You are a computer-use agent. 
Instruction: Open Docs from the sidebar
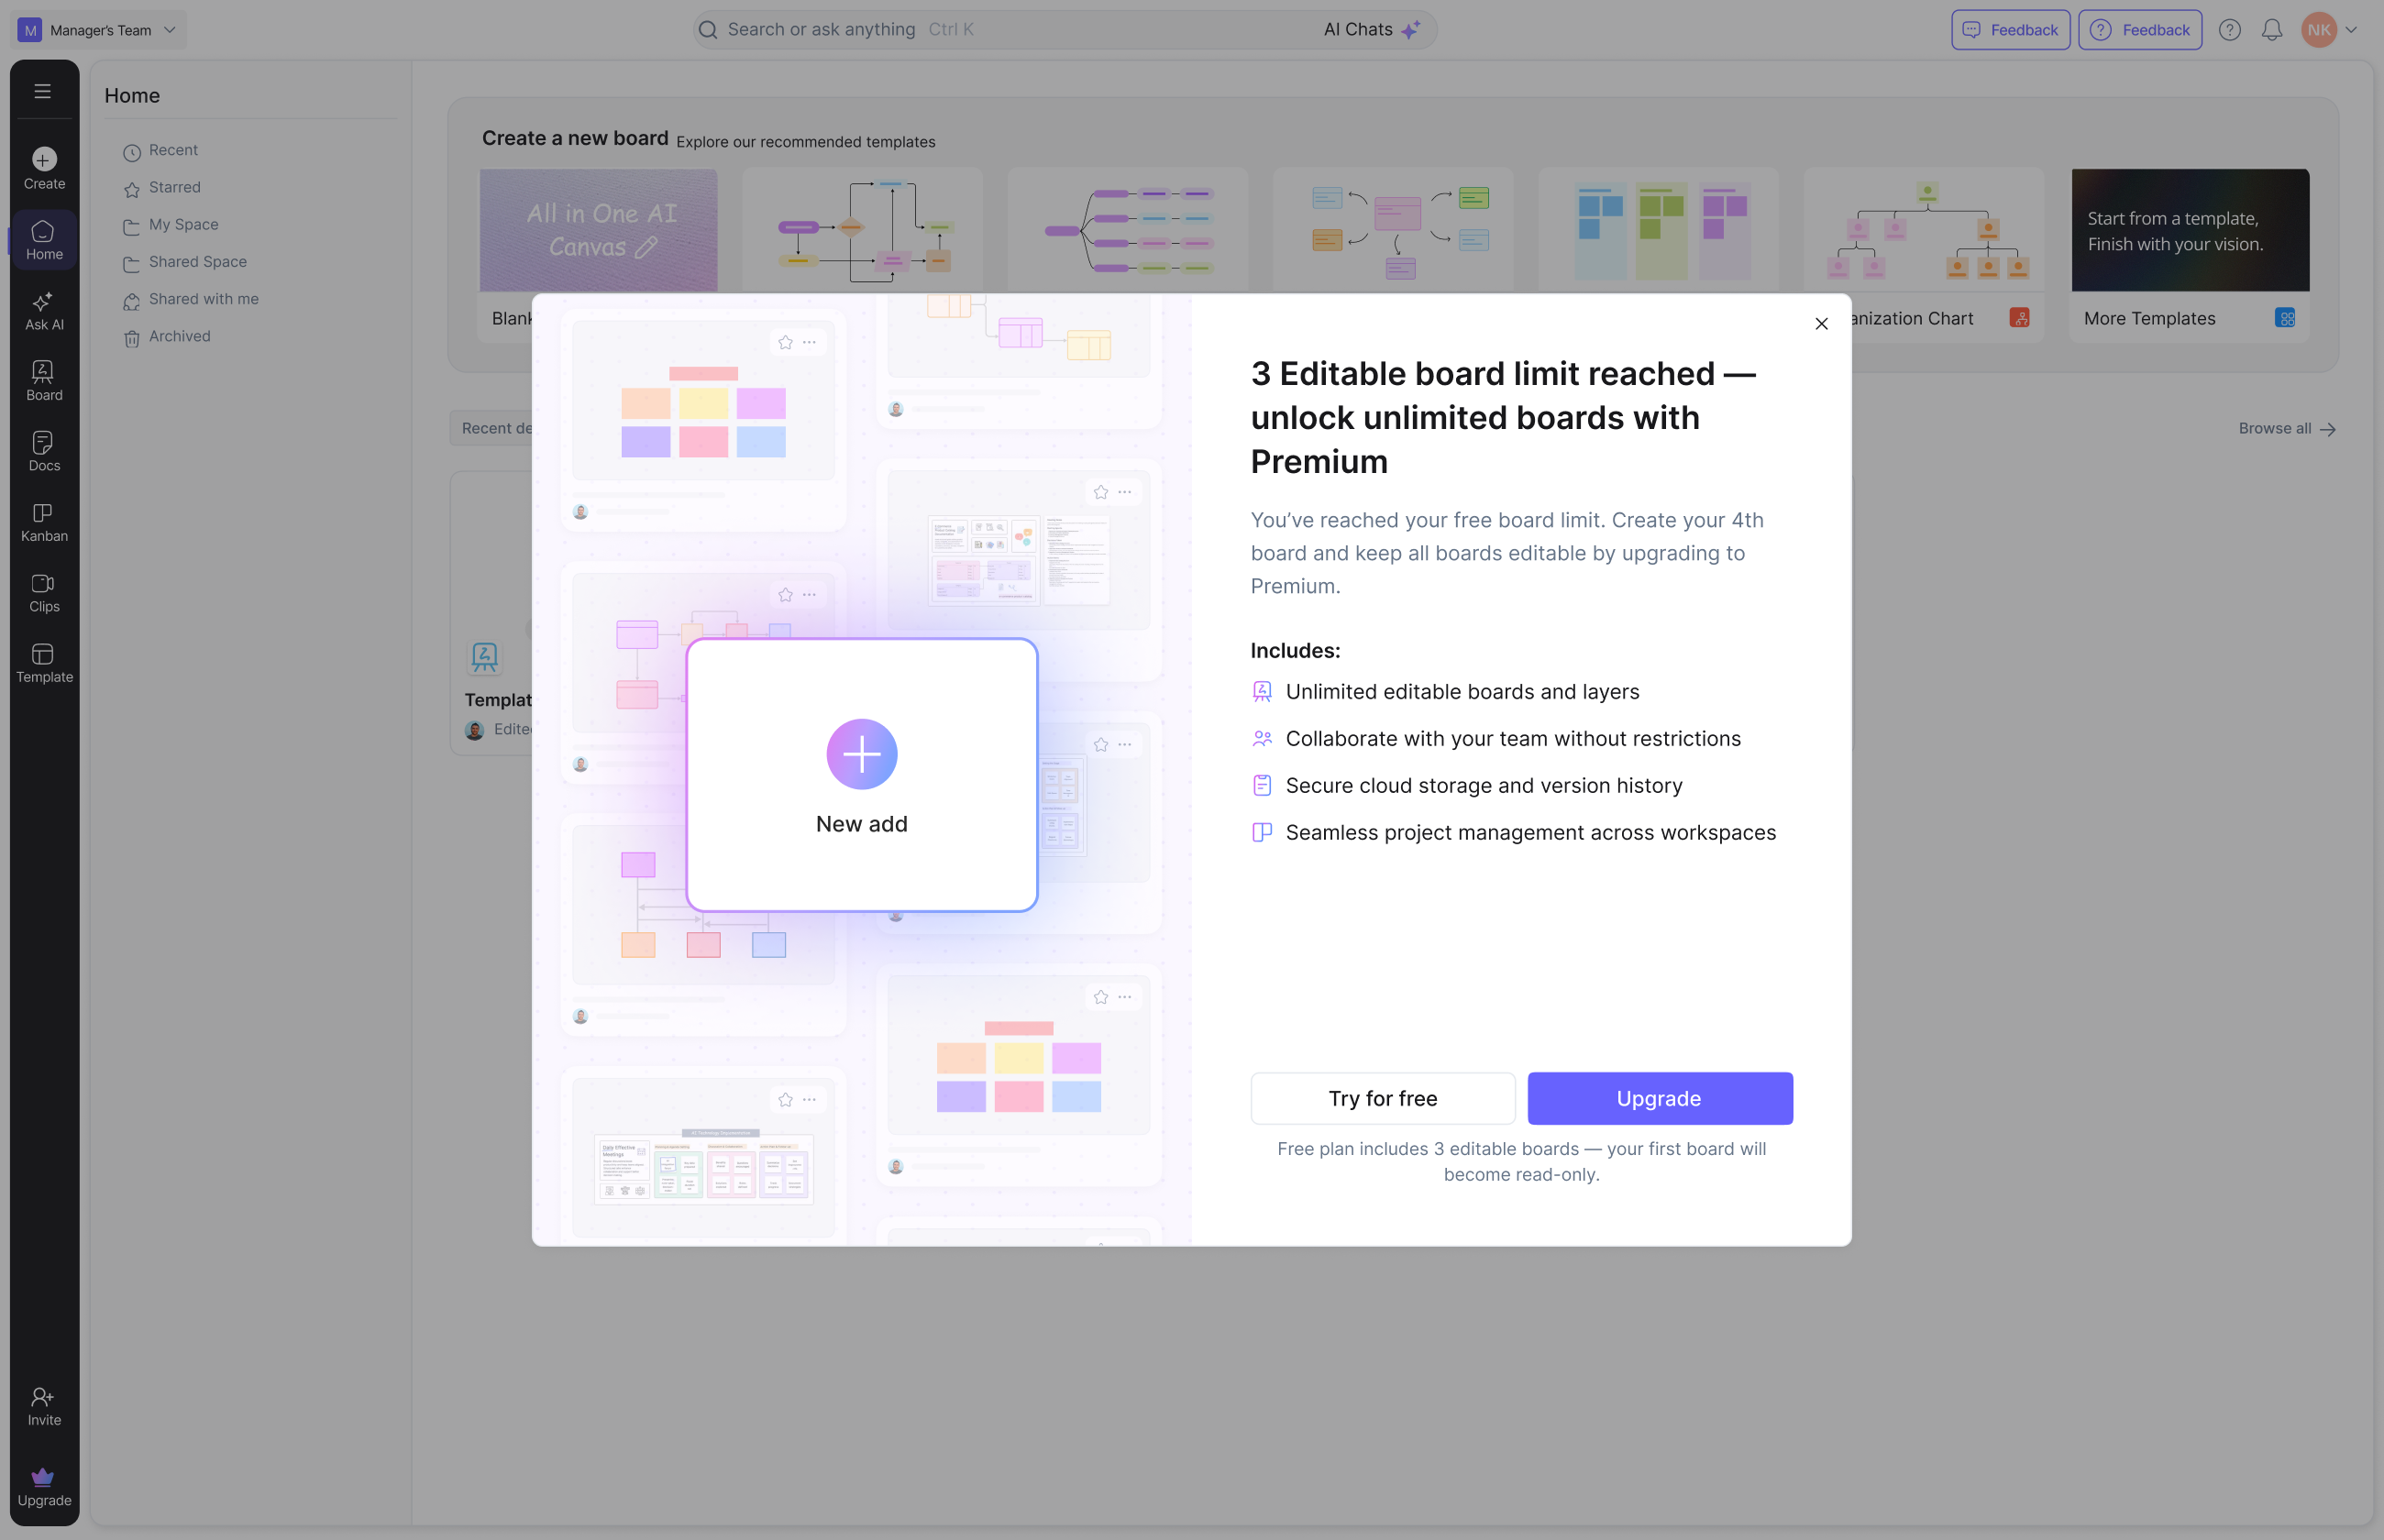(44, 452)
